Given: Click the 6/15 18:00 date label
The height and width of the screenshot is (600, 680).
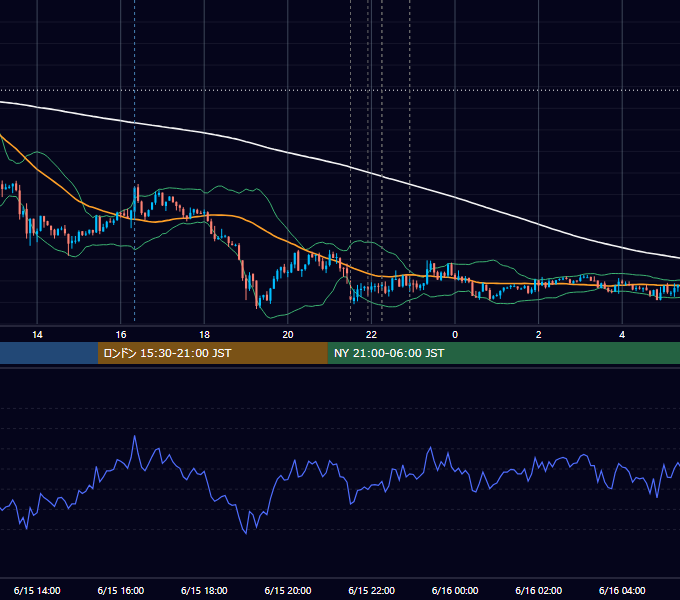Looking at the screenshot, I should click(204, 590).
